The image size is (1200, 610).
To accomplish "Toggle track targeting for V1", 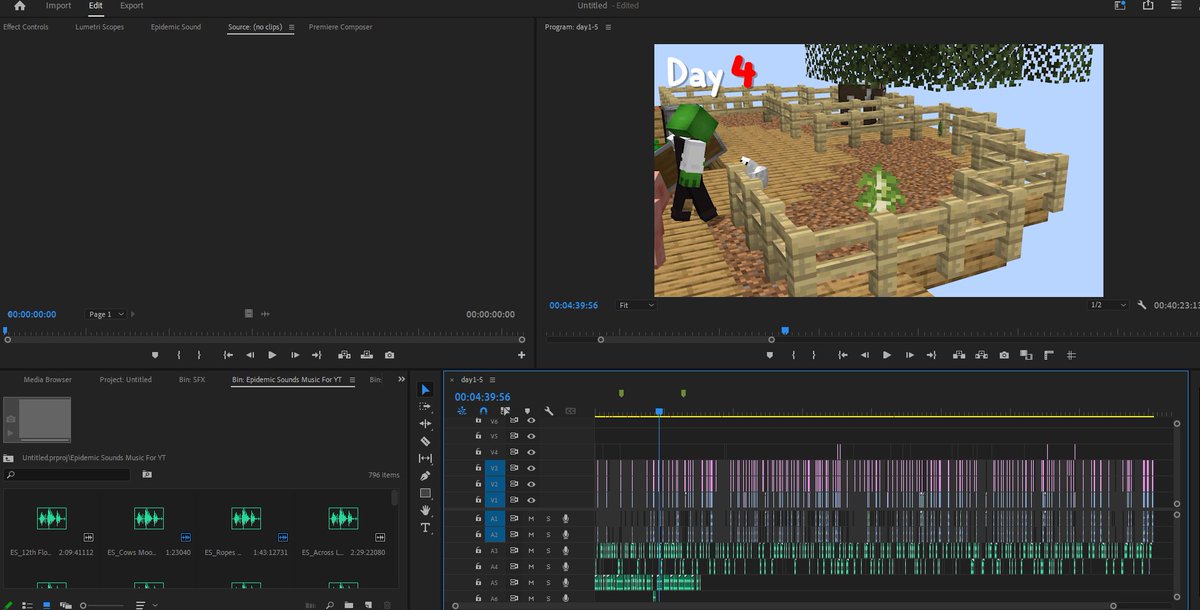I will point(494,499).
